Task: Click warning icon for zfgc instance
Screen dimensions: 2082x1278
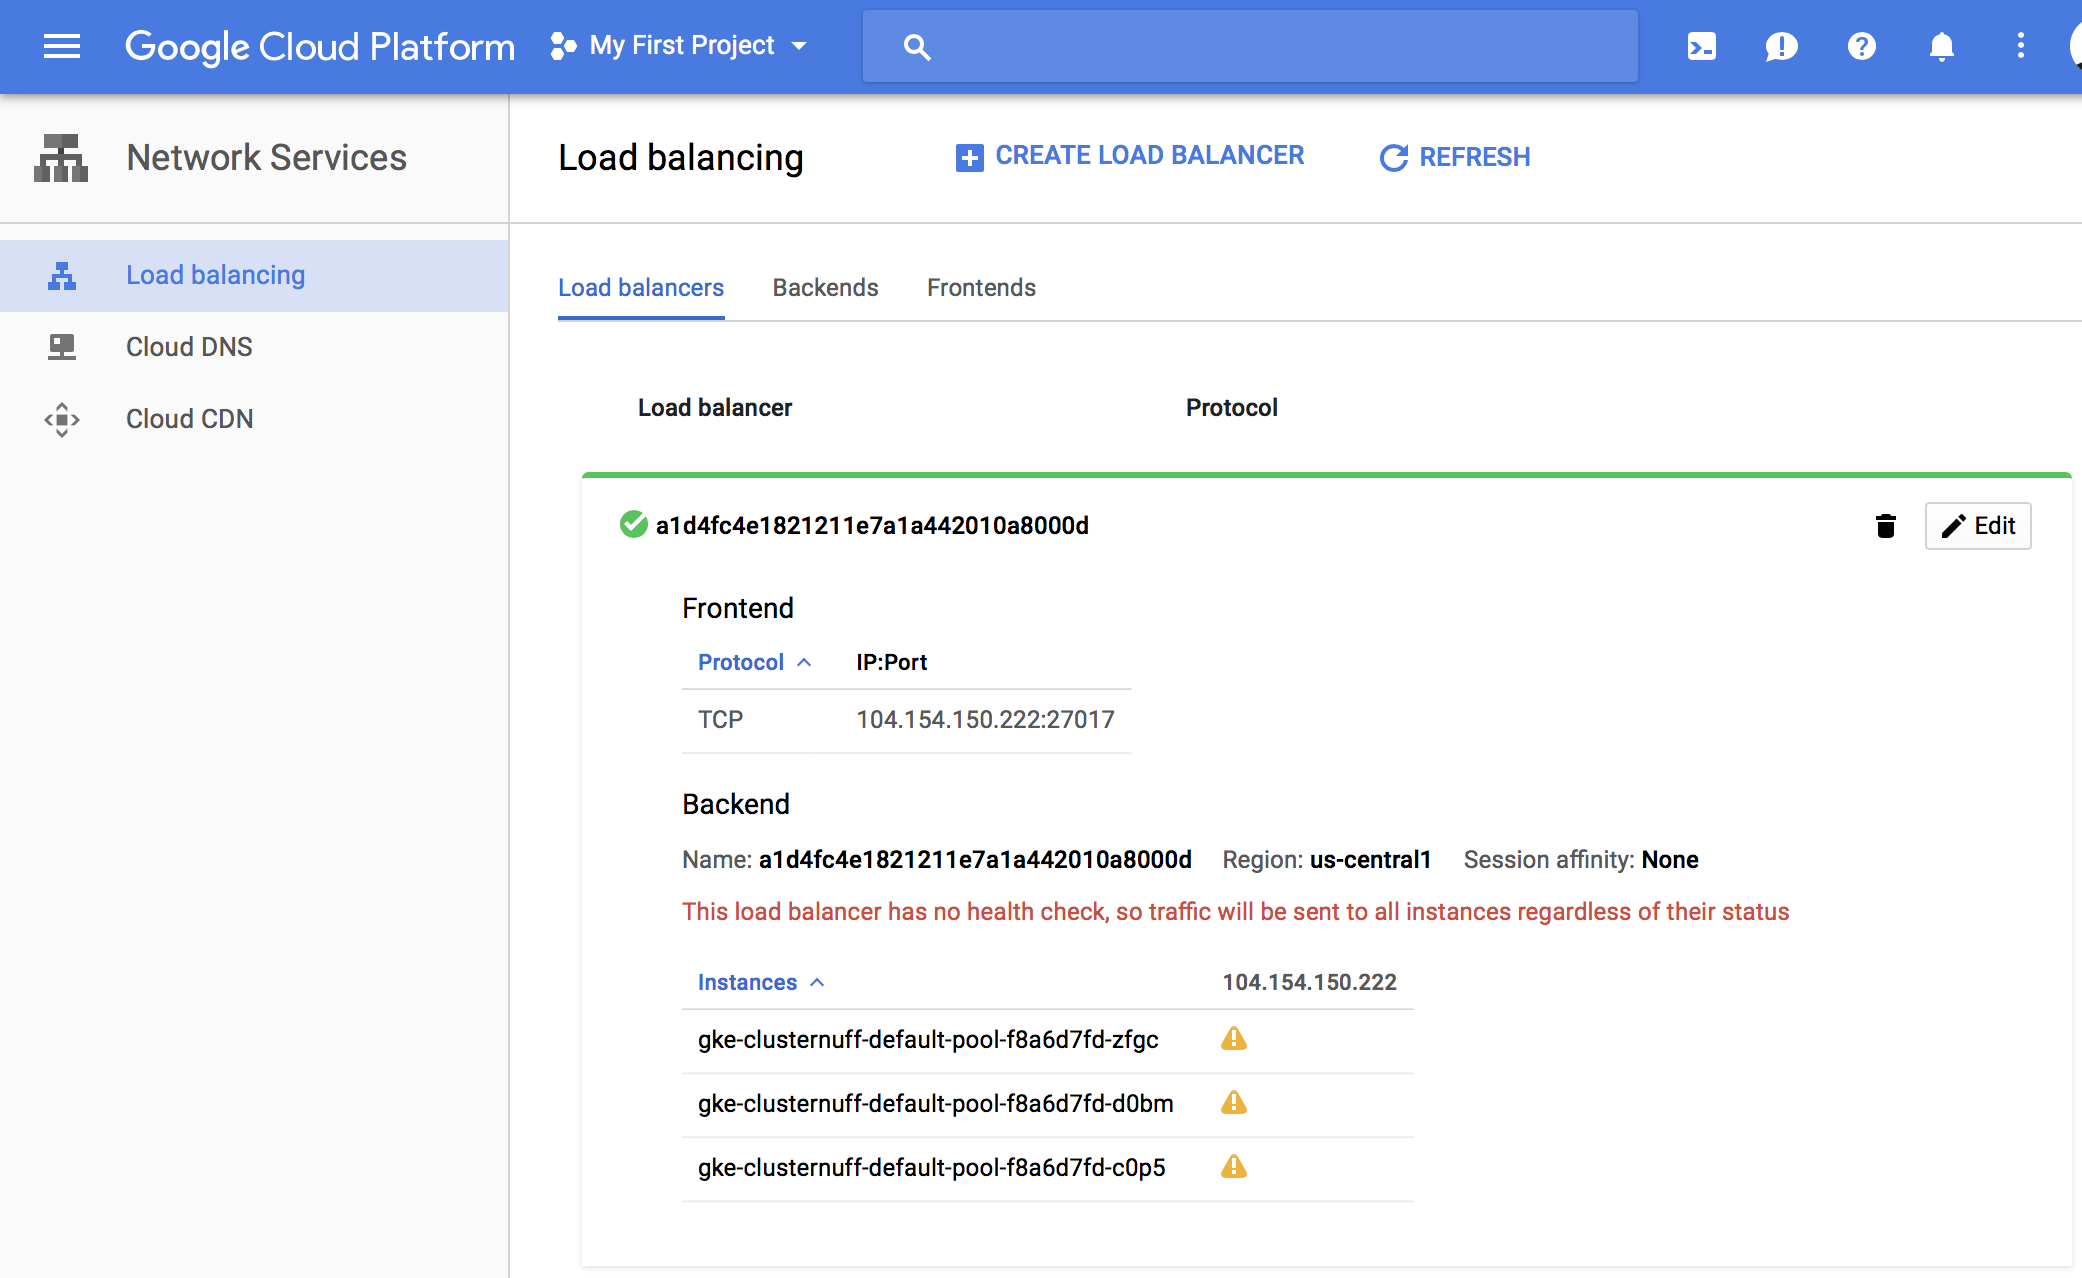Action: tap(1233, 1039)
